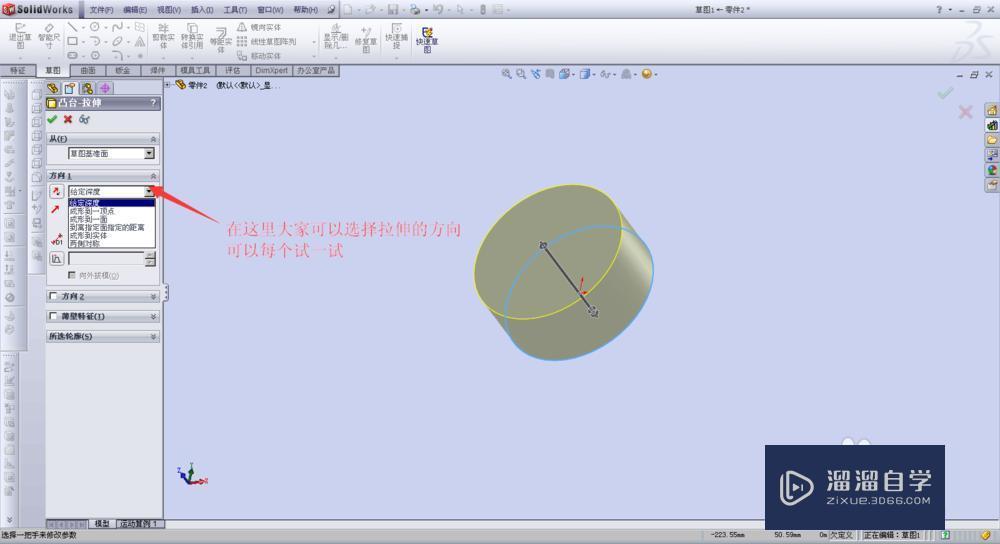Image resolution: width=1000 pixels, height=544 pixels.
Task: Switch to the 曲面 (Surfaces) tab
Action: pos(88,70)
